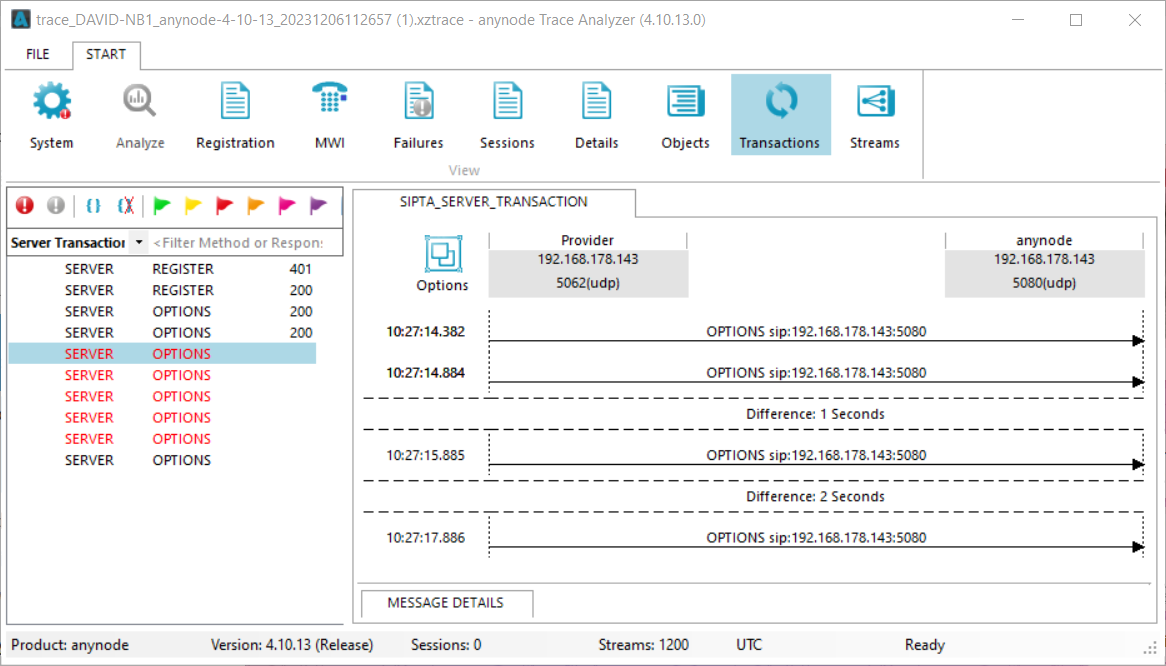Toggle the gray info filter
Image resolution: width=1166 pixels, height=666 pixels.
55,205
